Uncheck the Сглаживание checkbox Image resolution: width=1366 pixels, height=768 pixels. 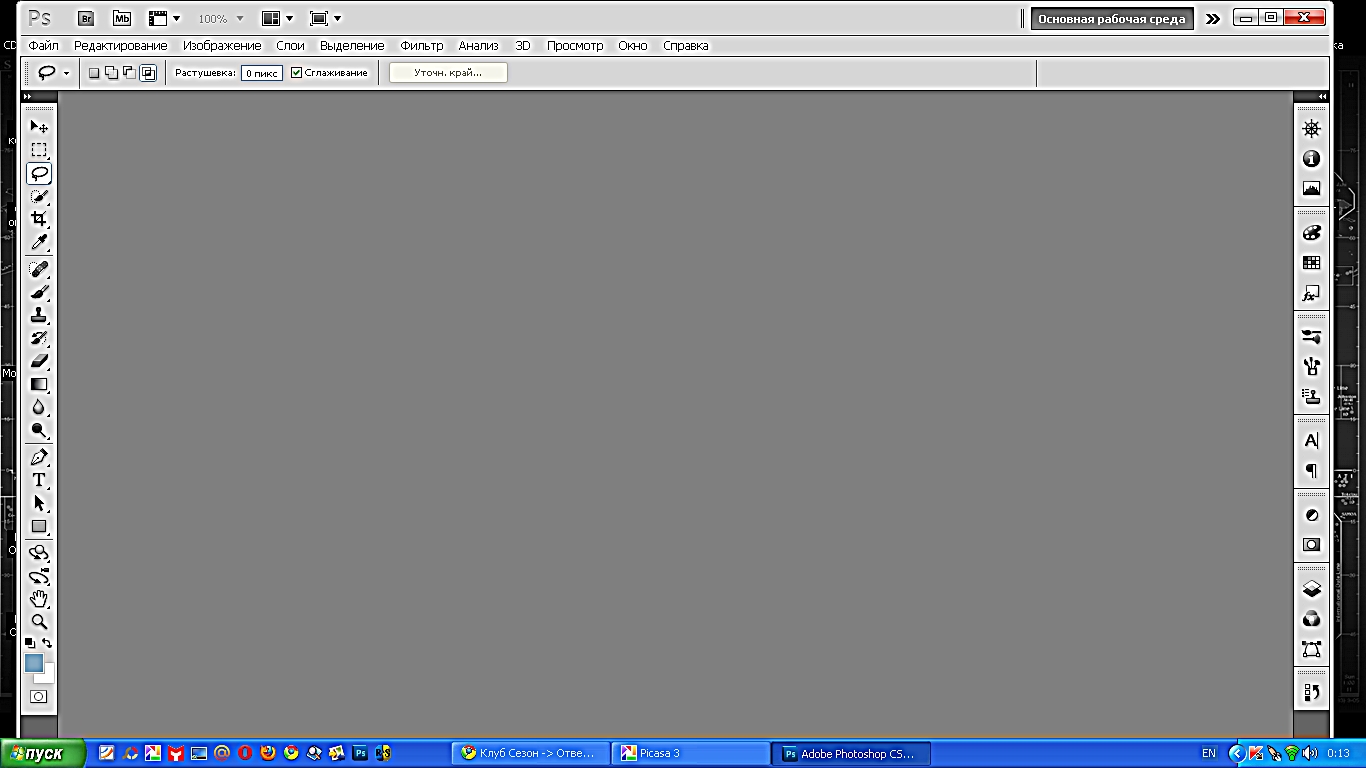coord(296,73)
